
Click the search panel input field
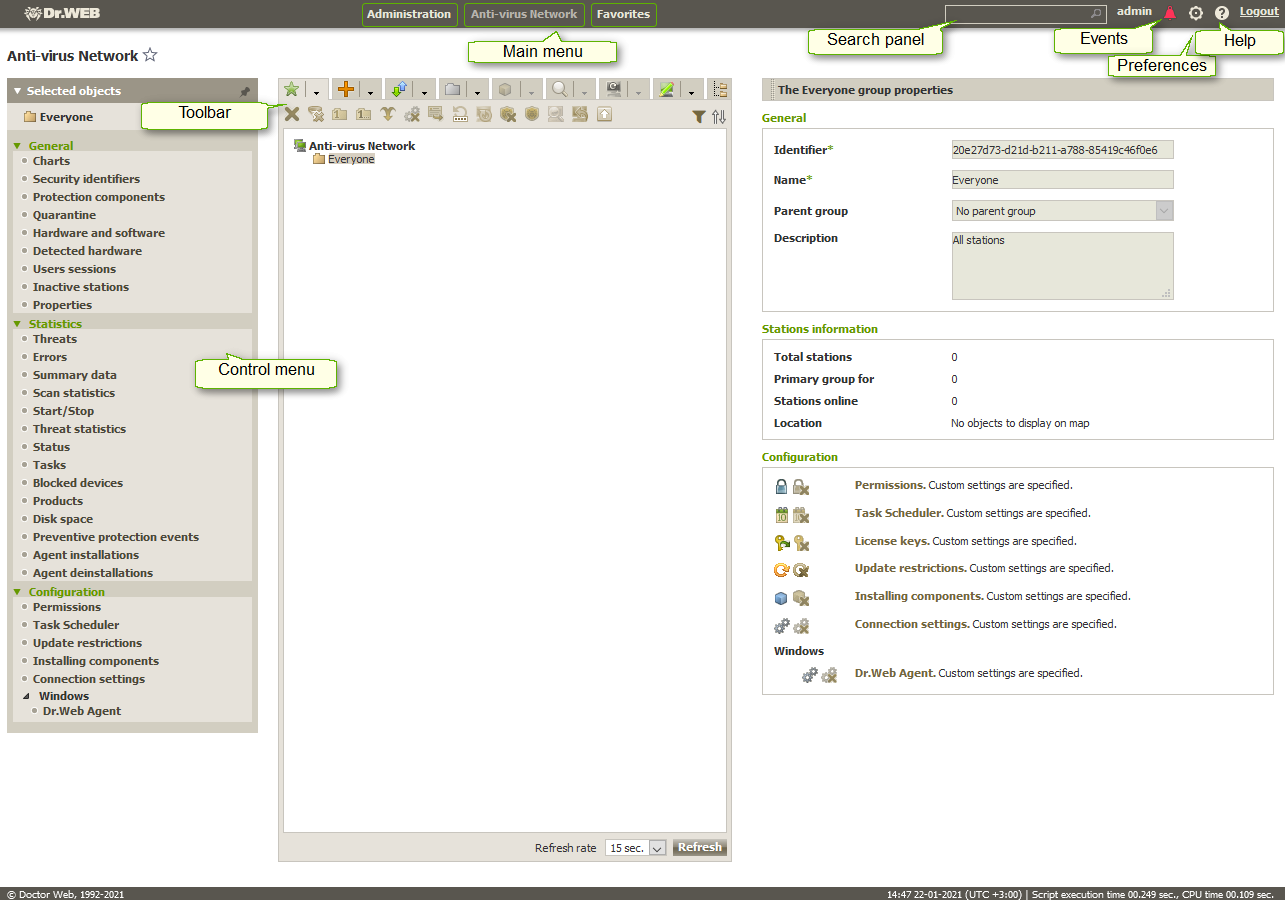click(x=1025, y=14)
